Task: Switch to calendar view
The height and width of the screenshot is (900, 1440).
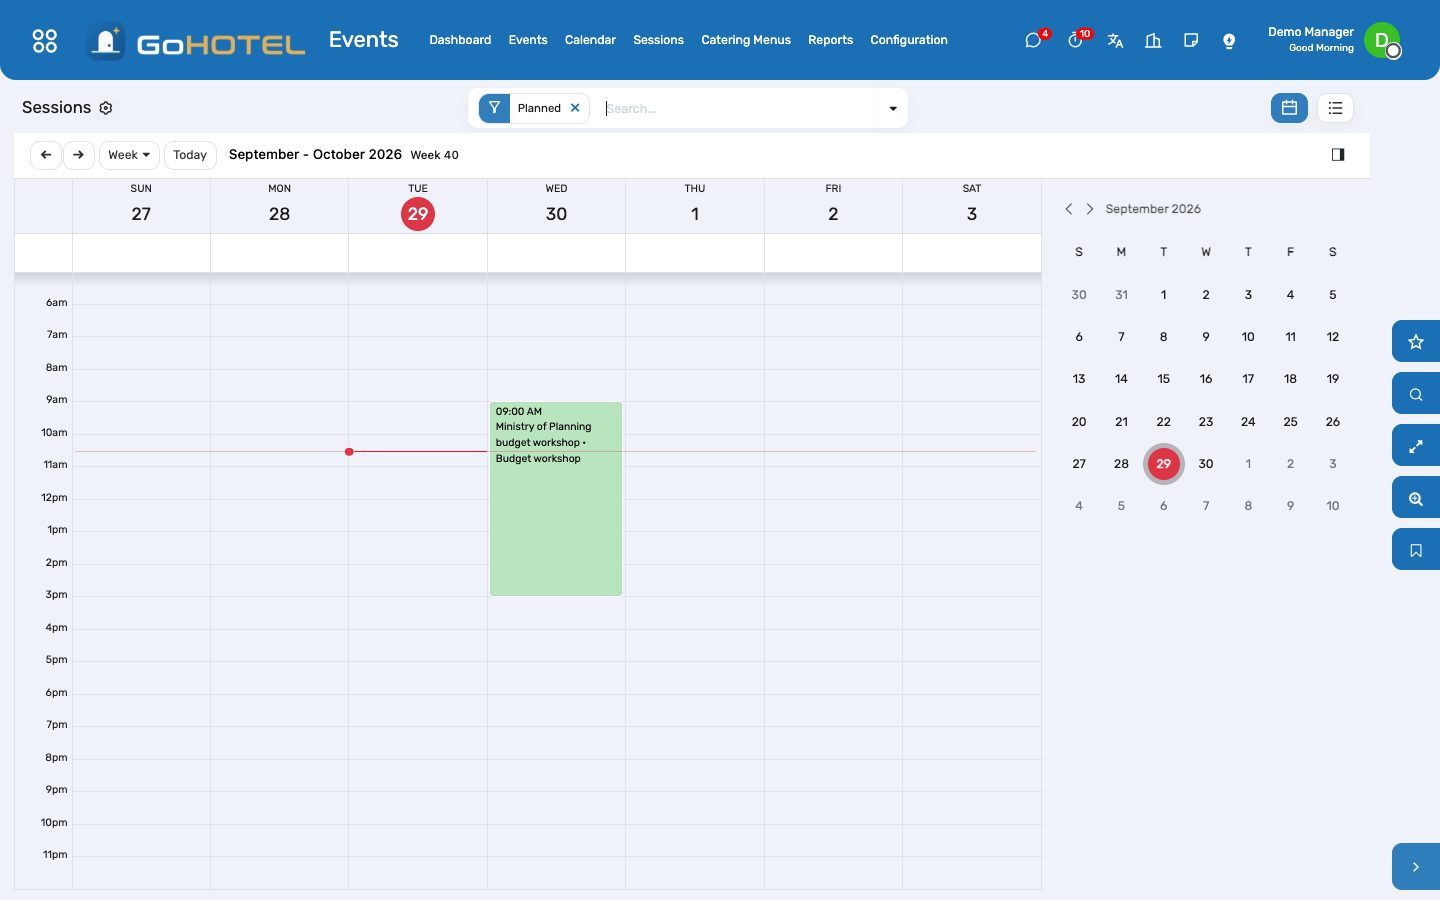Action: click(x=1289, y=108)
